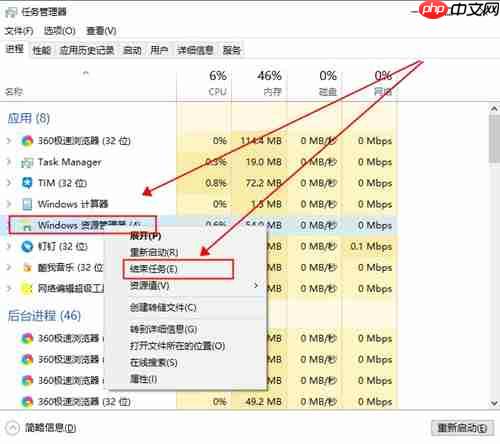The width and height of the screenshot is (500, 444).
Task: Expand the TIM (32 位) row
Action: click(x=9, y=183)
